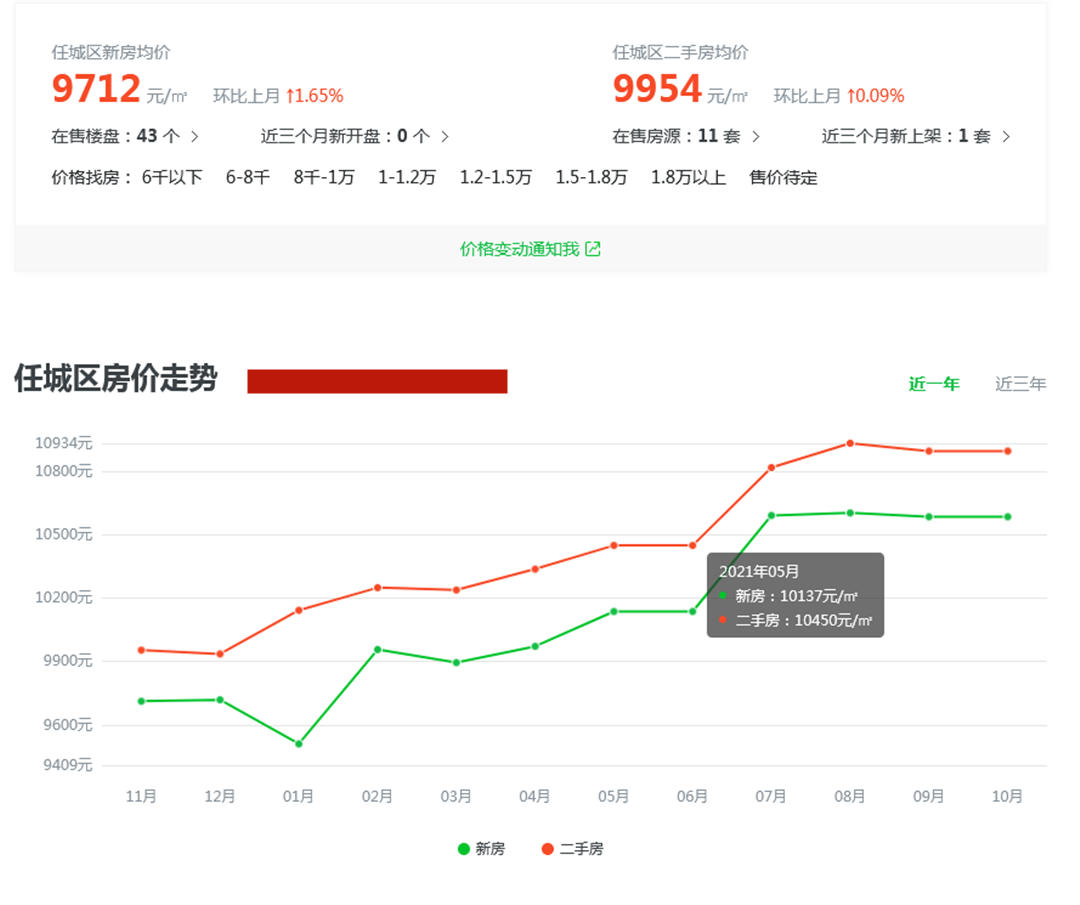This screenshot has width=1080, height=905.
Task: Click chevron next to 在售房源 11 套
Action: click(x=756, y=136)
